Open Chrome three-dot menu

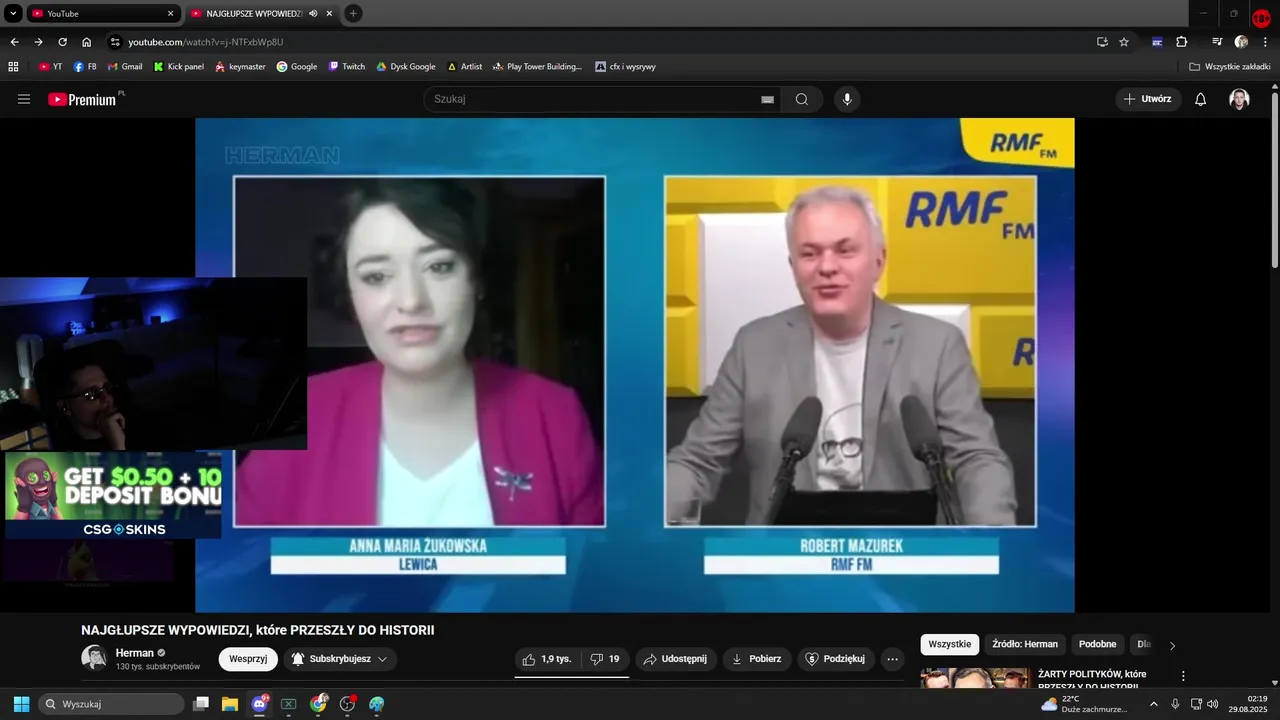[x=1265, y=42]
